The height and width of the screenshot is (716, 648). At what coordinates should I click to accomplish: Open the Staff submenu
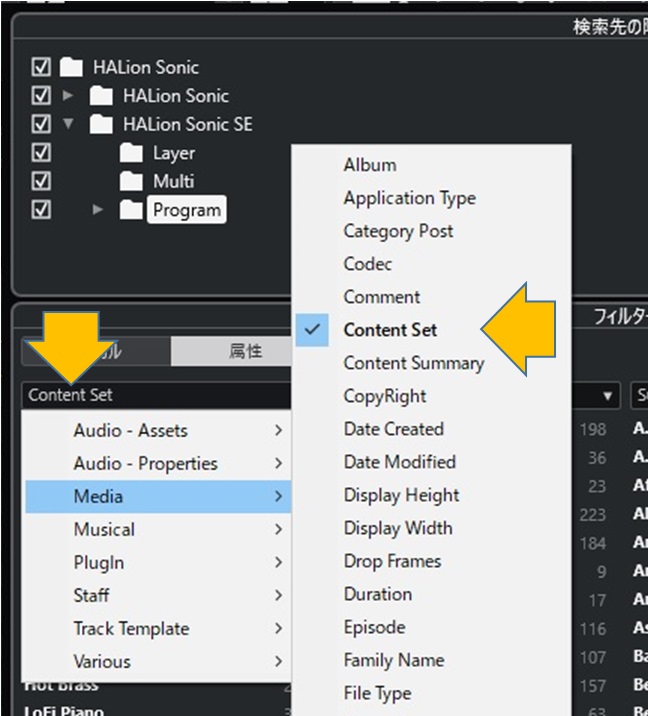158,595
